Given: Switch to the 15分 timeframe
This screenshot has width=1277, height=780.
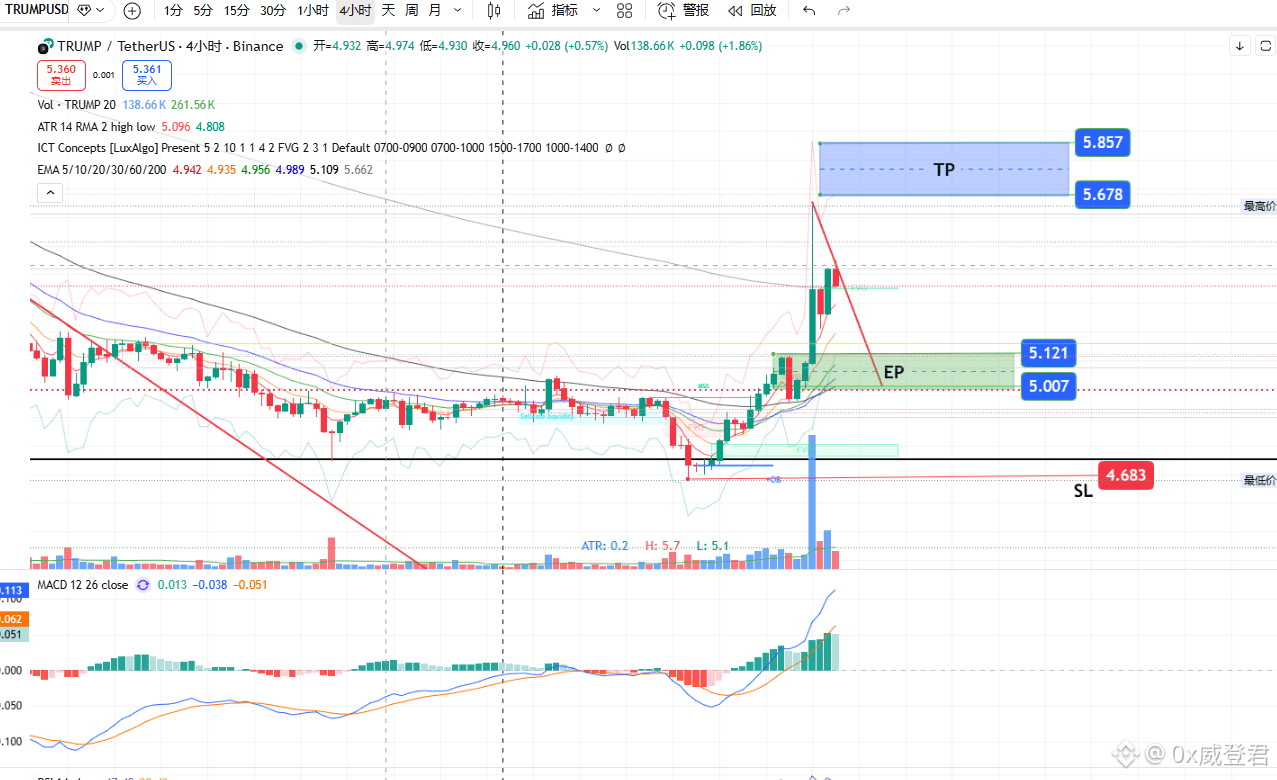Looking at the screenshot, I should (x=237, y=11).
